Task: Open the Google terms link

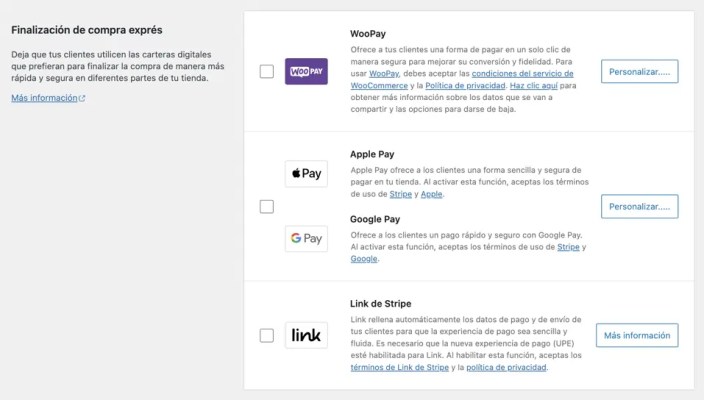Action: [x=364, y=259]
